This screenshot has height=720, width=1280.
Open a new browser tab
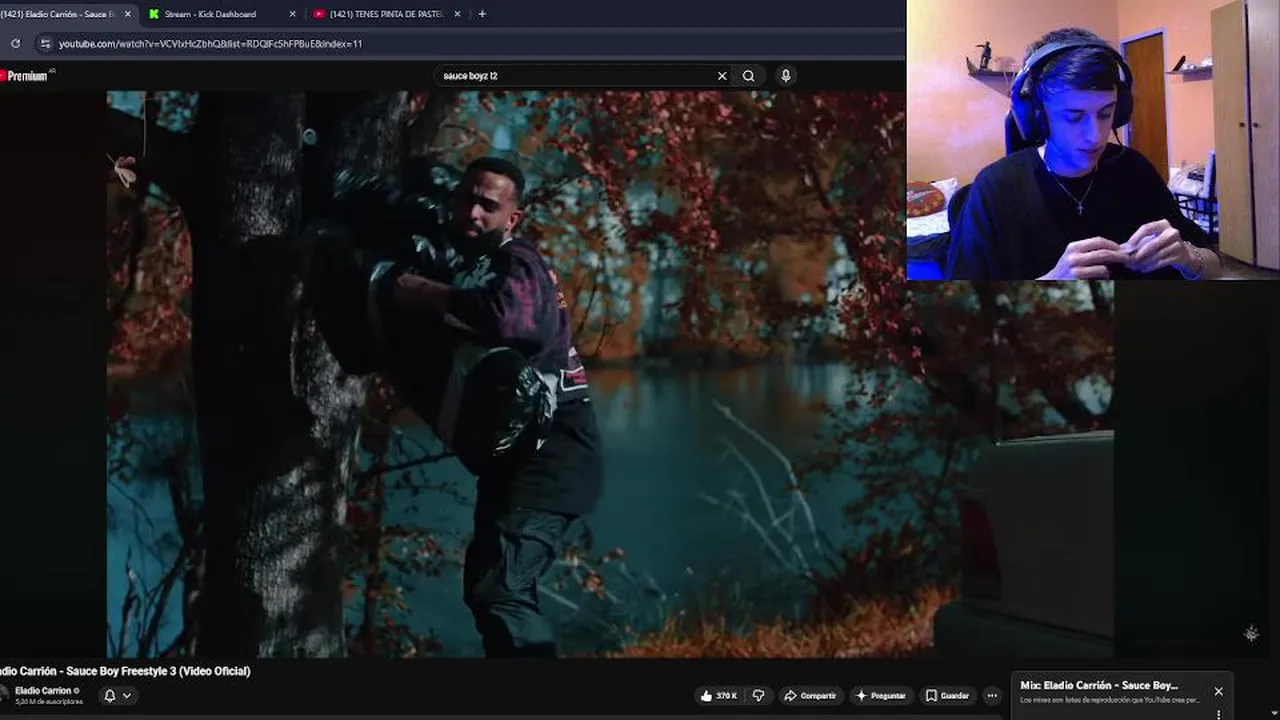(482, 14)
